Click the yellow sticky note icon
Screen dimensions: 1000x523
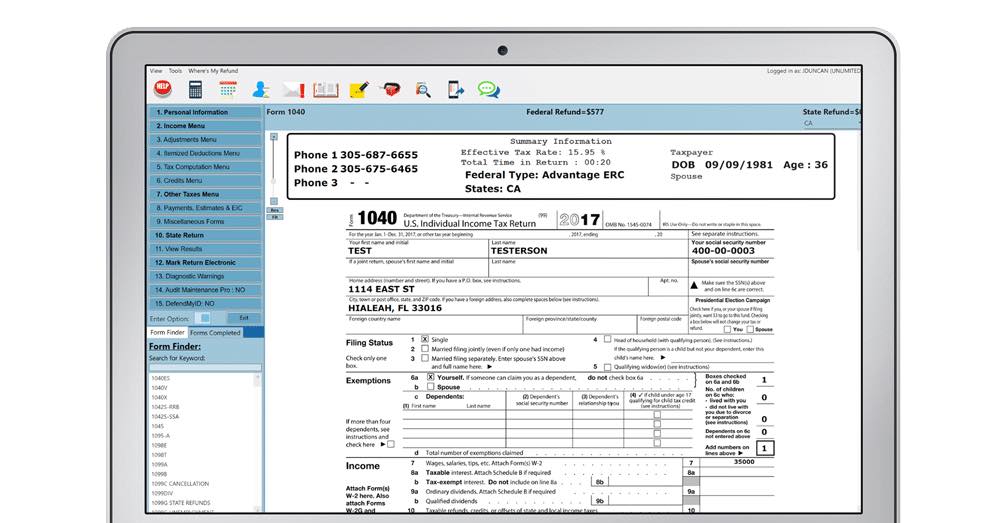coord(359,89)
